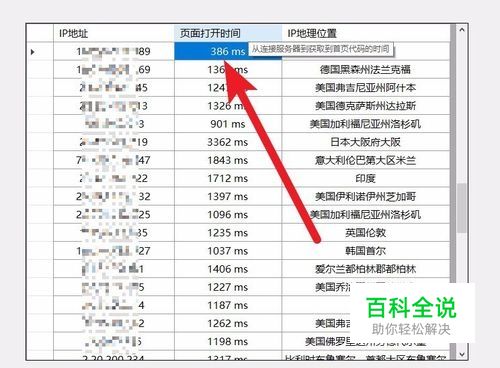Select the IP address cell in 3362 ms row
This screenshot has height=368, width=500.
point(114,142)
